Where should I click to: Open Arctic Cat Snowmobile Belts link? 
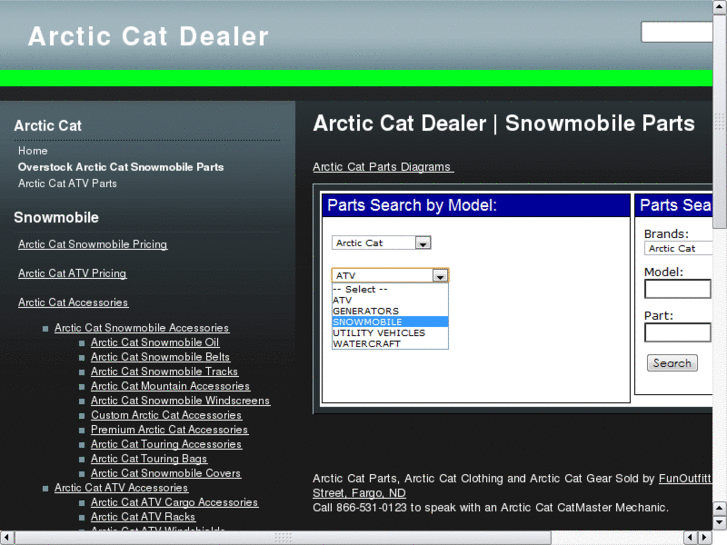160,357
